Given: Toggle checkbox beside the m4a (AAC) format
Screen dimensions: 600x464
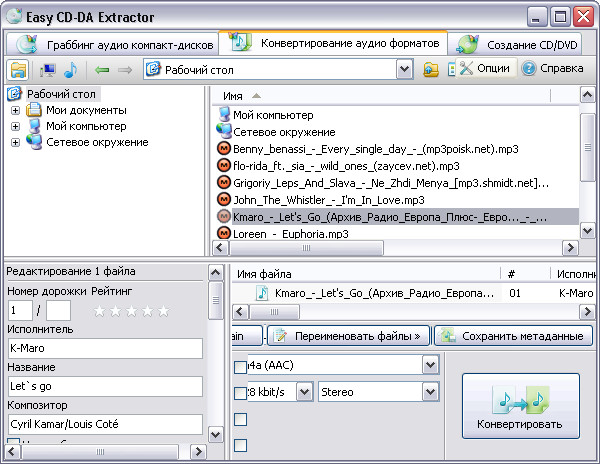Looking at the screenshot, I should 240,366.
